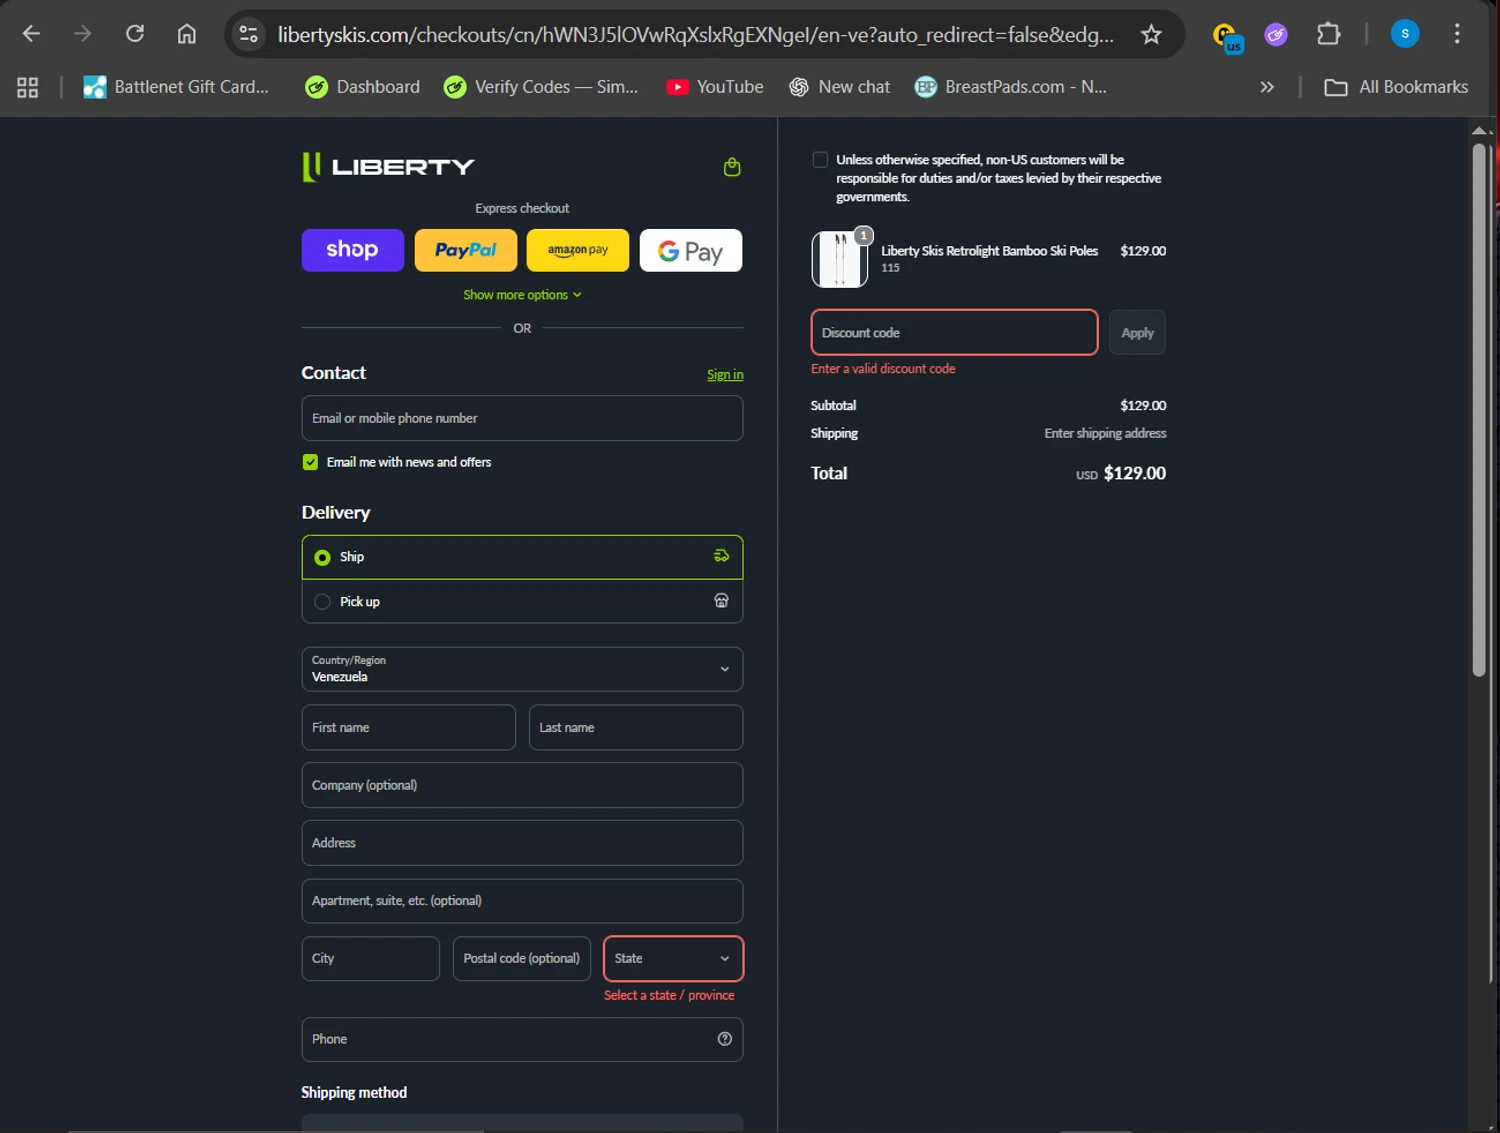Open the YouTube bookmark
The image size is (1500, 1133).
[x=715, y=87]
